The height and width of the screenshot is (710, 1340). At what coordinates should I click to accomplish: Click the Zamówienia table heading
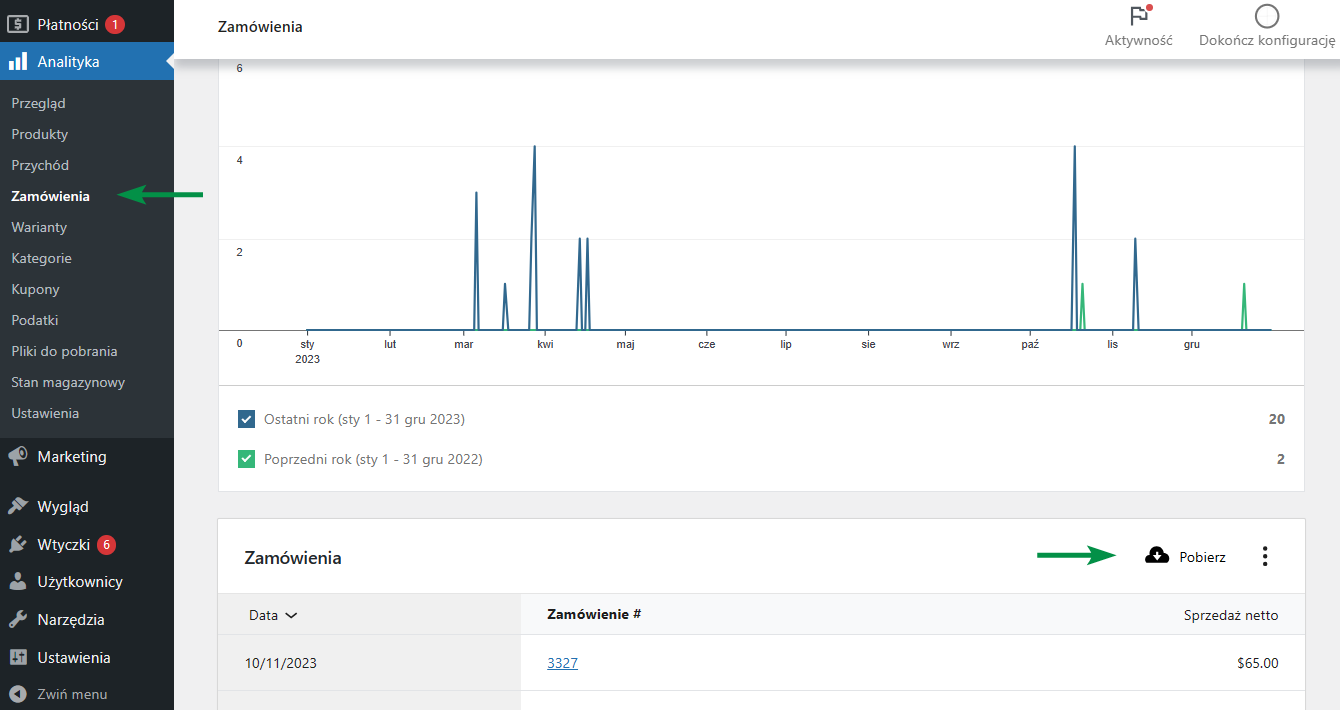coord(293,558)
